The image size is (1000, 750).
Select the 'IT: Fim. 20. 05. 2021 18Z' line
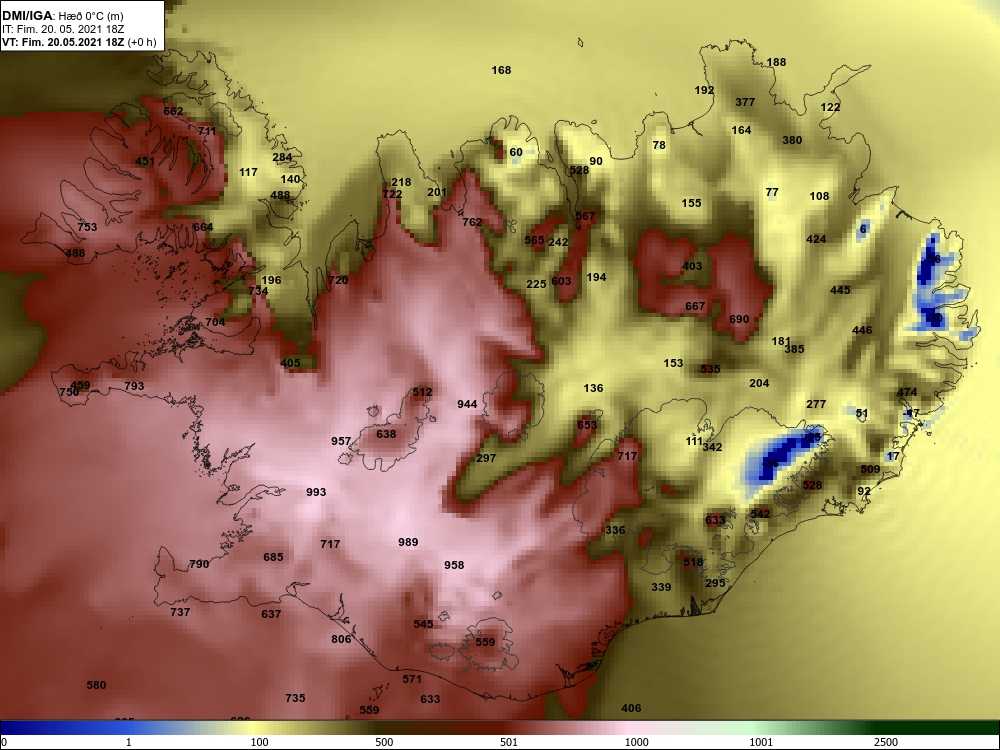point(63,29)
